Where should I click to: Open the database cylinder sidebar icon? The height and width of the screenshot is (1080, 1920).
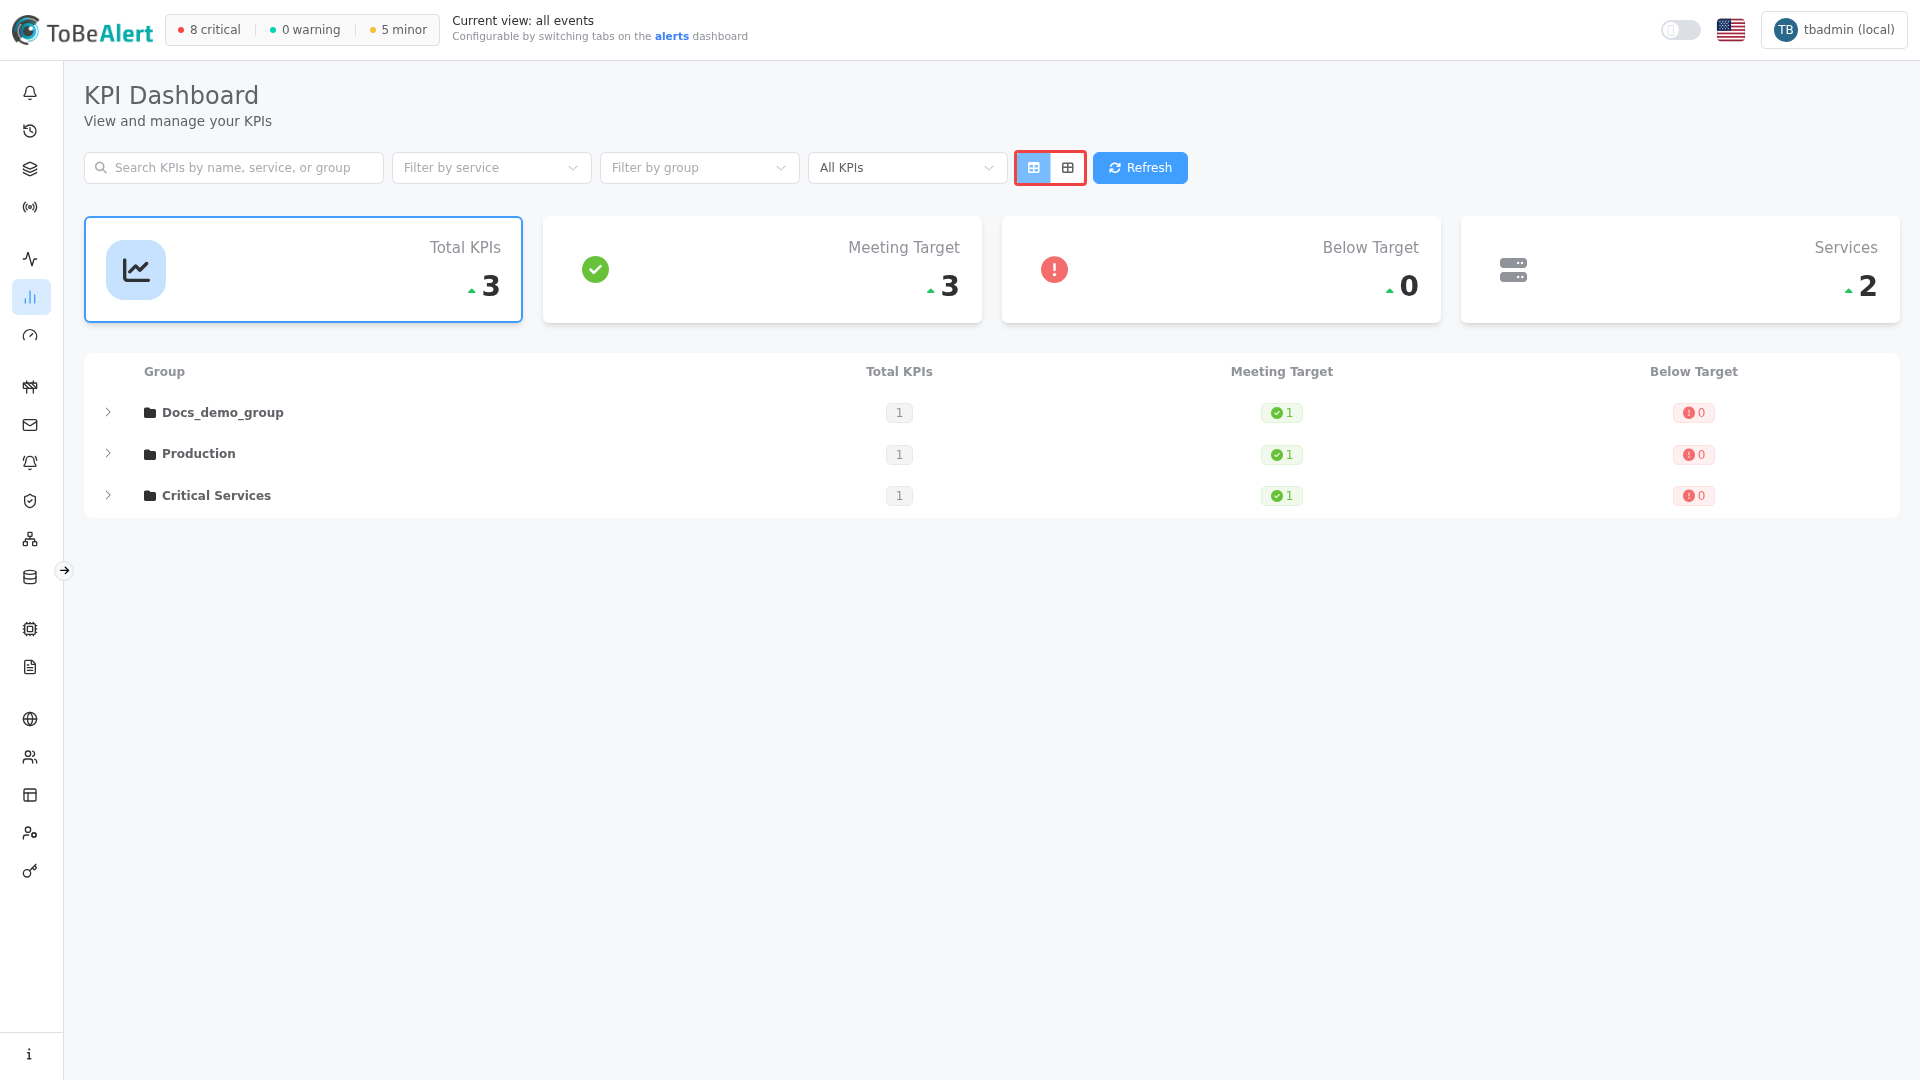[30, 577]
